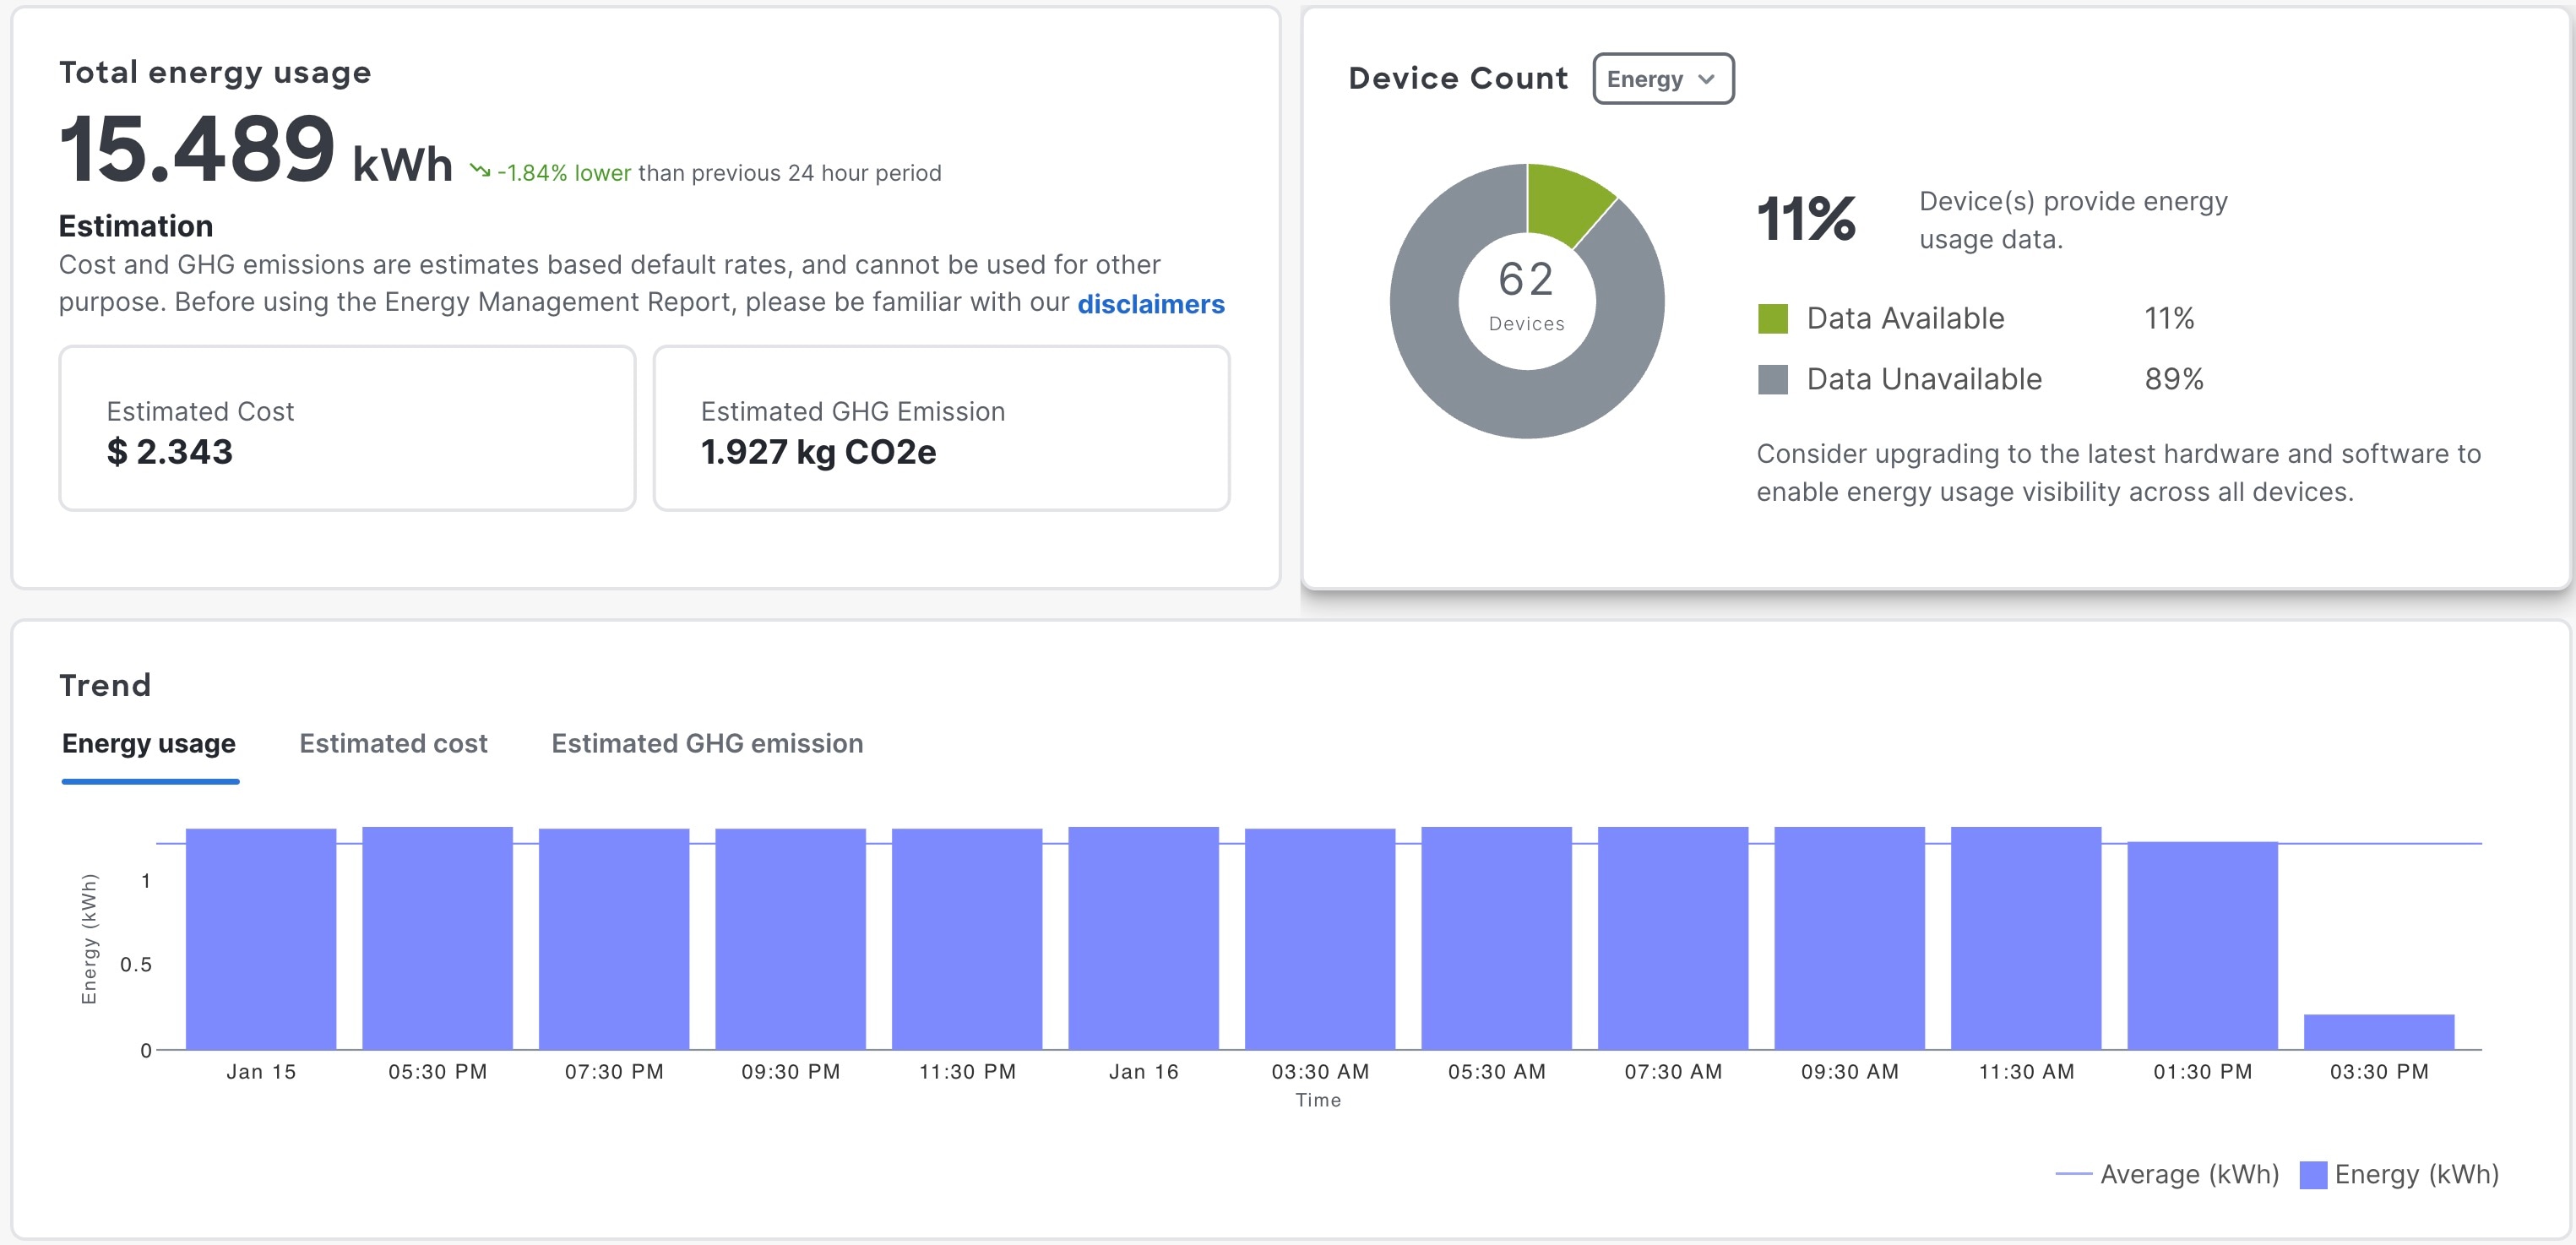Image resolution: width=2576 pixels, height=1245 pixels.
Task: Click the 01:30 PM energy bar
Action: 2202,945
